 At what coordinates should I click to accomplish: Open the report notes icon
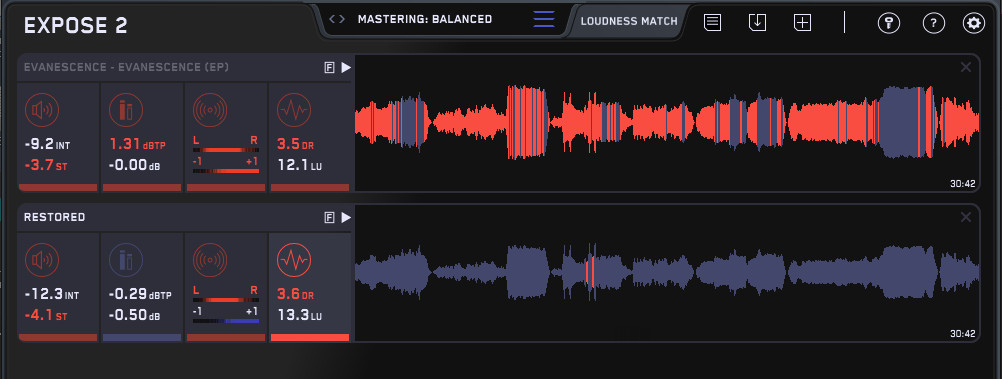tap(713, 22)
